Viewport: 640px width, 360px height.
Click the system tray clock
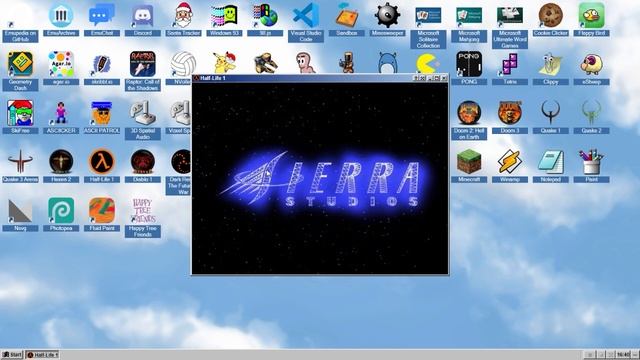pos(623,355)
